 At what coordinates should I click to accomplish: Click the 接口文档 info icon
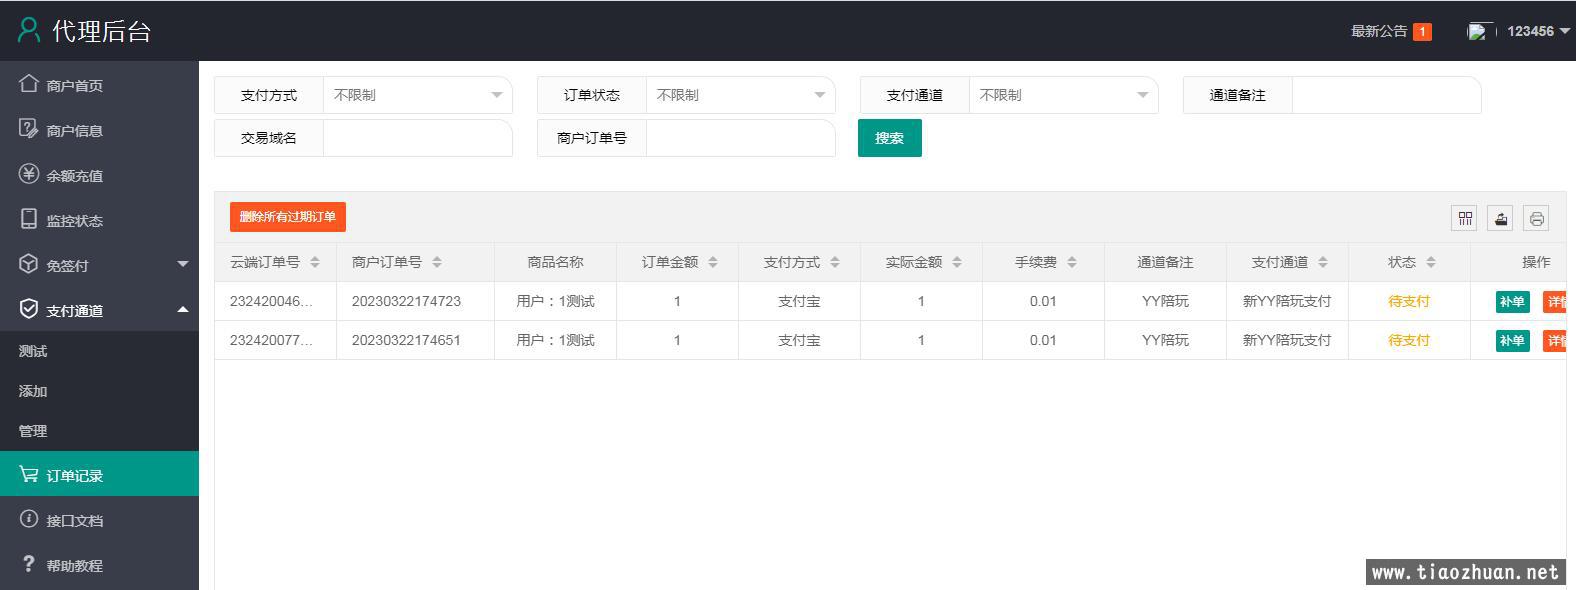[29, 519]
